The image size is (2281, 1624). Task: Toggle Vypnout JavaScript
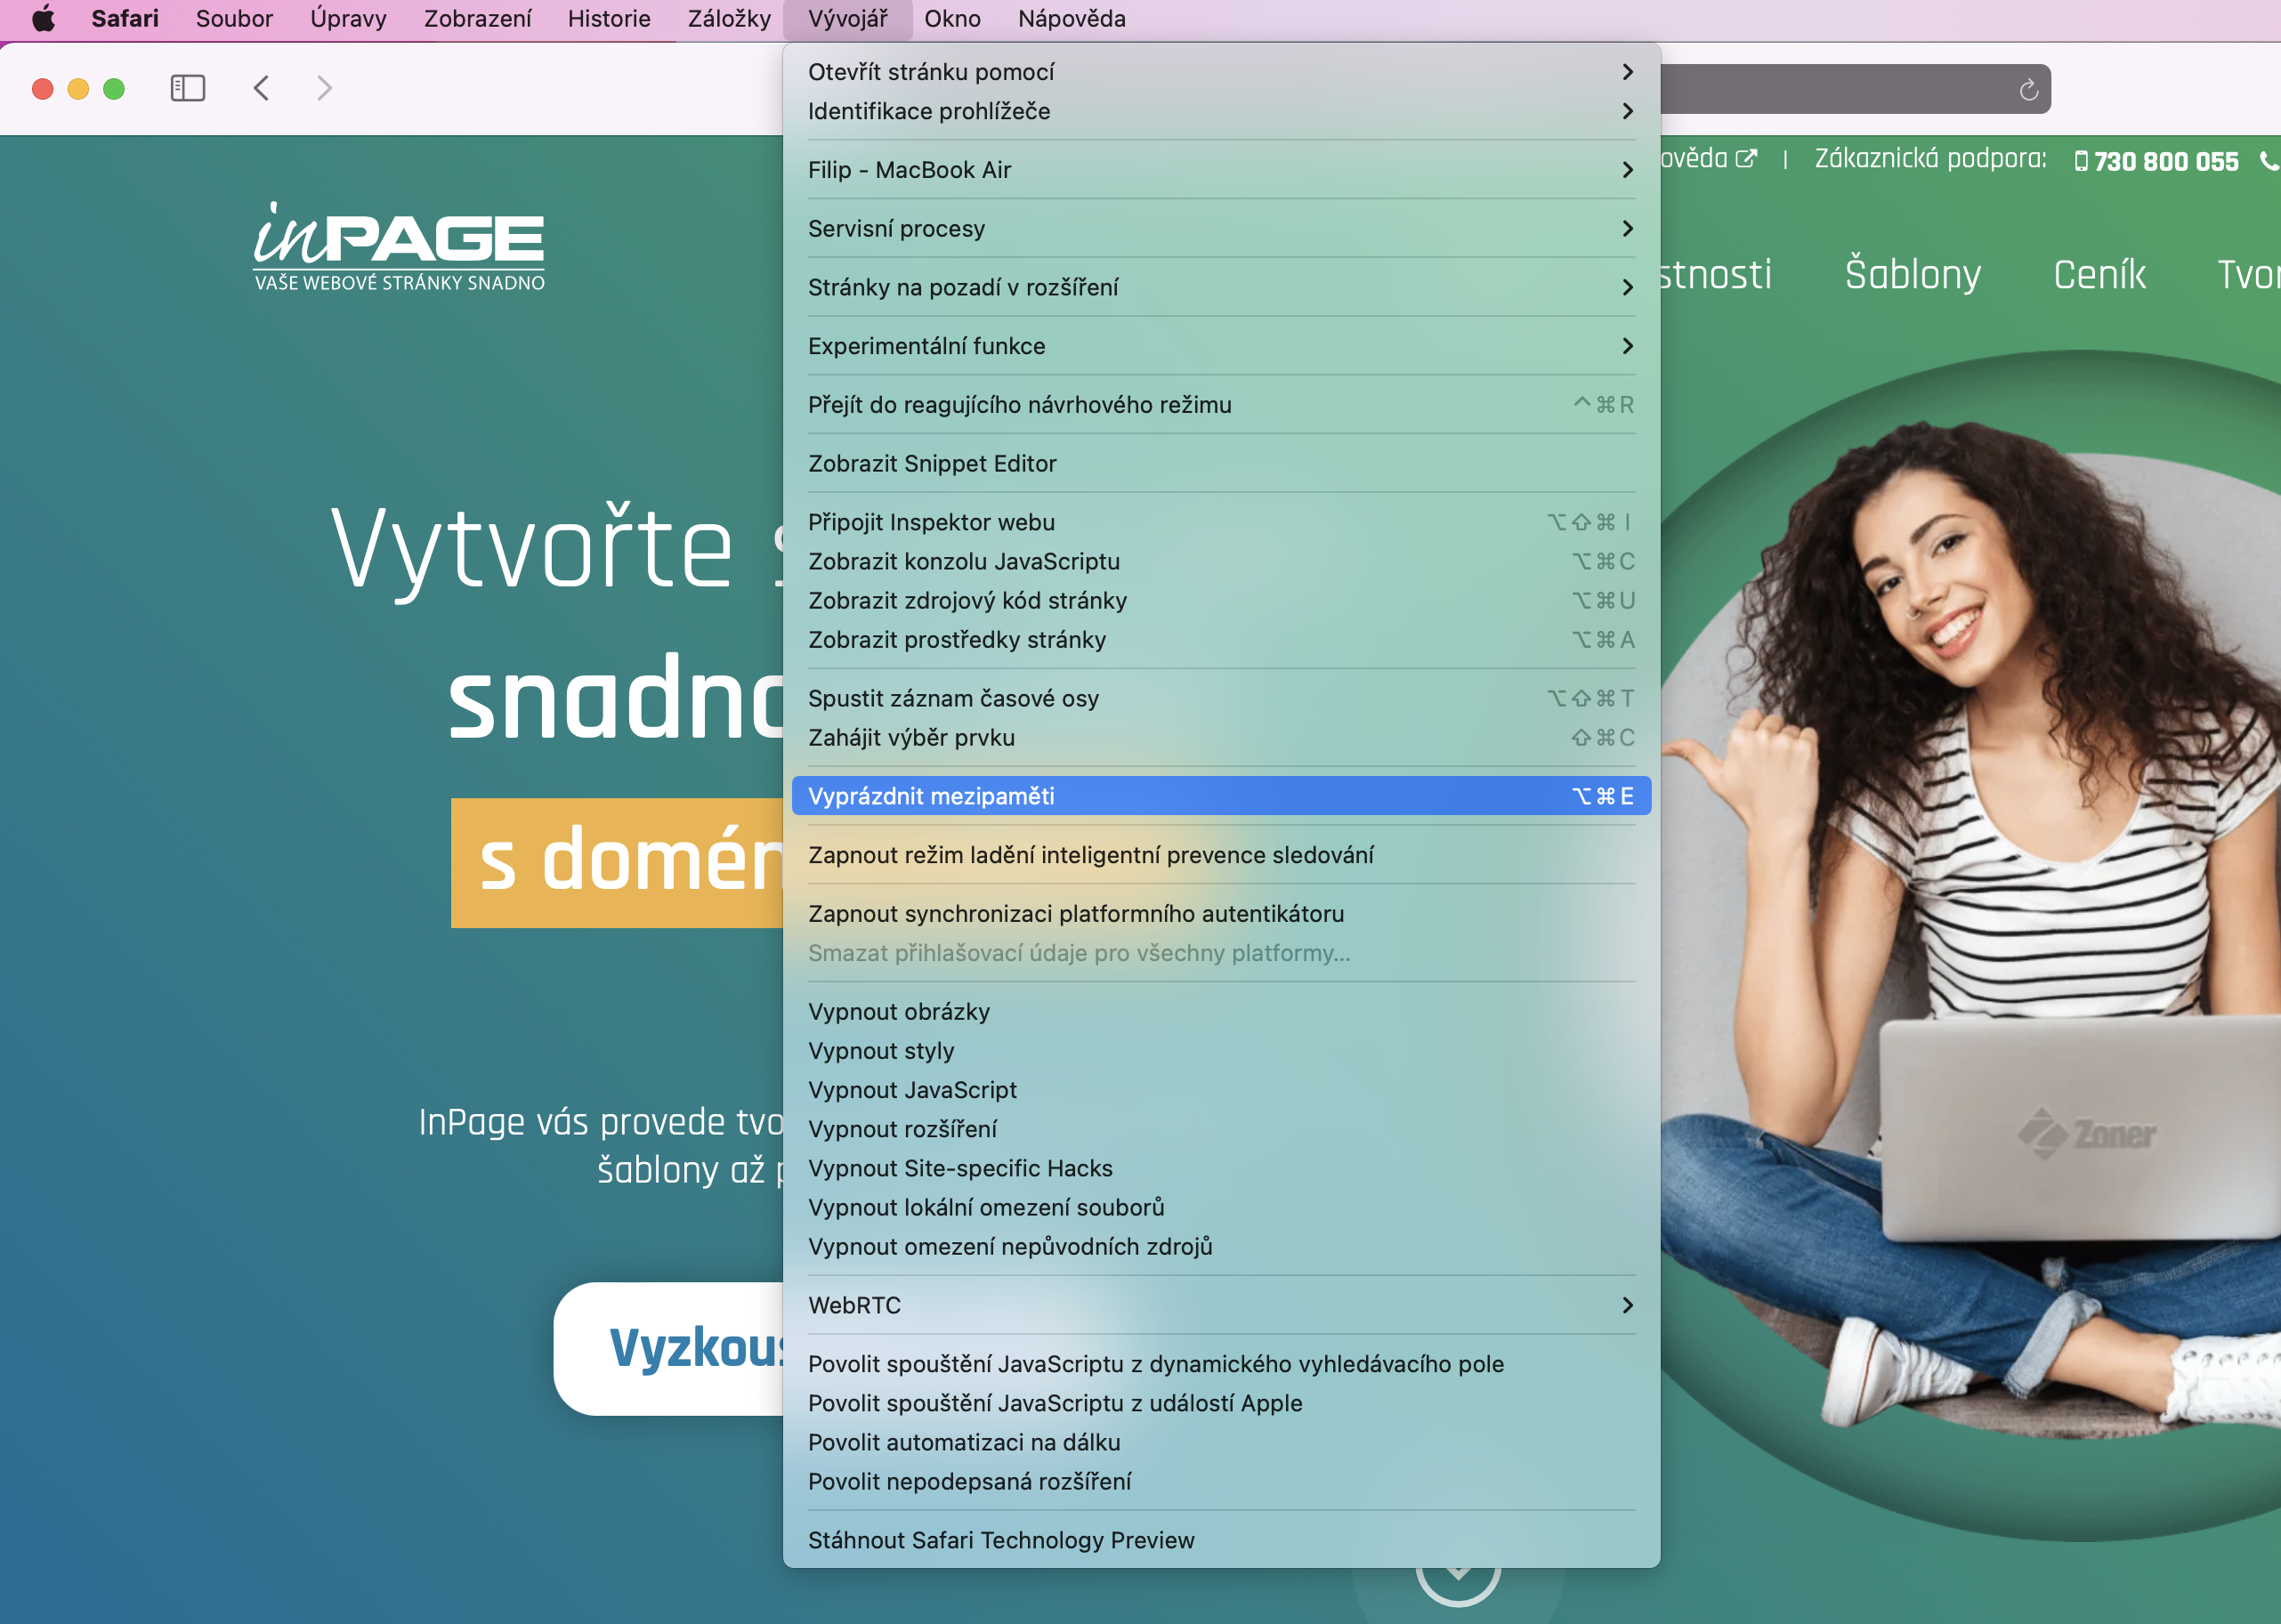pos(912,1090)
